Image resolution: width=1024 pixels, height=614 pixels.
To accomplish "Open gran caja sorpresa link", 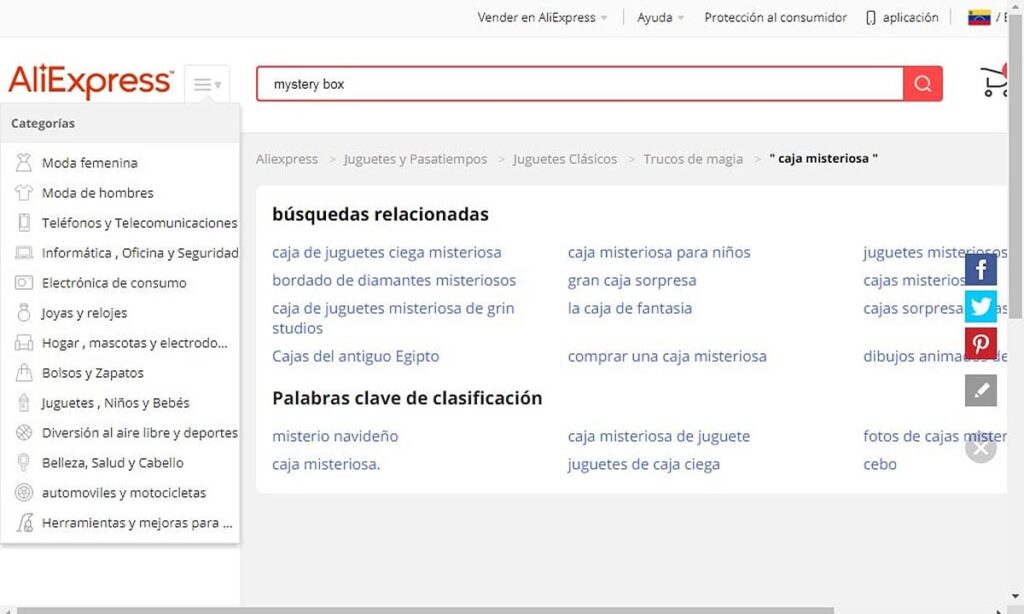I will pos(632,280).
